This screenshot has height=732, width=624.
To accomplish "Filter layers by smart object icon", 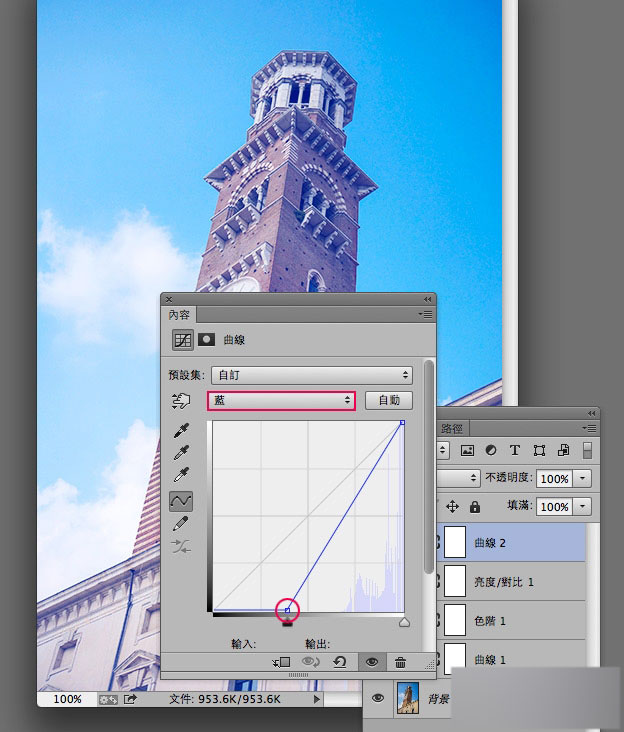I will pos(563,450).
